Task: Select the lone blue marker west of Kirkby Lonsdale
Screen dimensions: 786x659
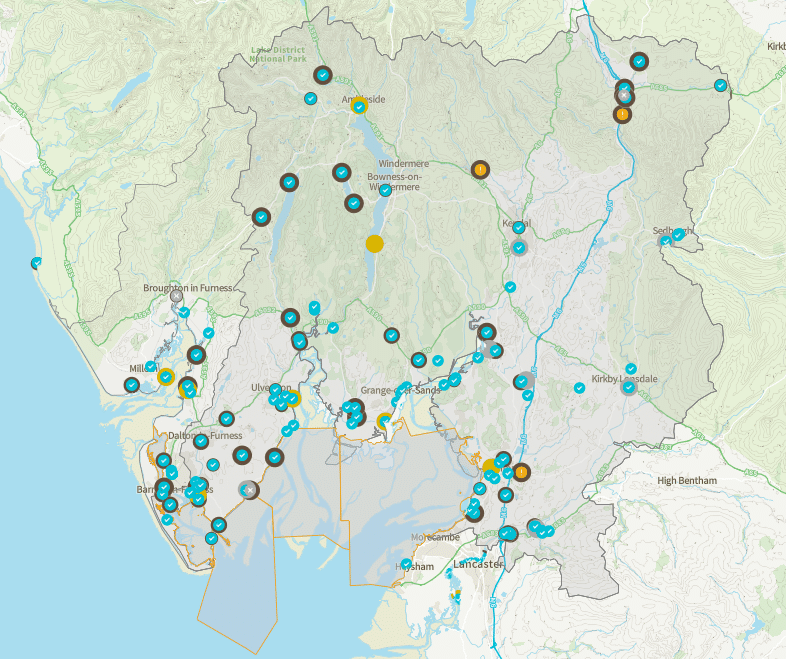Action: 579,388
